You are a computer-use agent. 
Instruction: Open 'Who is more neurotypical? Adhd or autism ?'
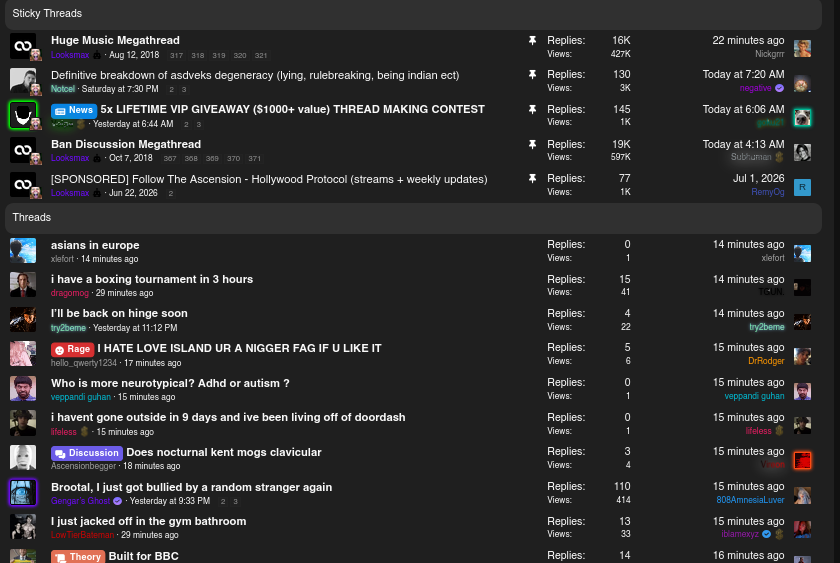click(x=170, y=383)
